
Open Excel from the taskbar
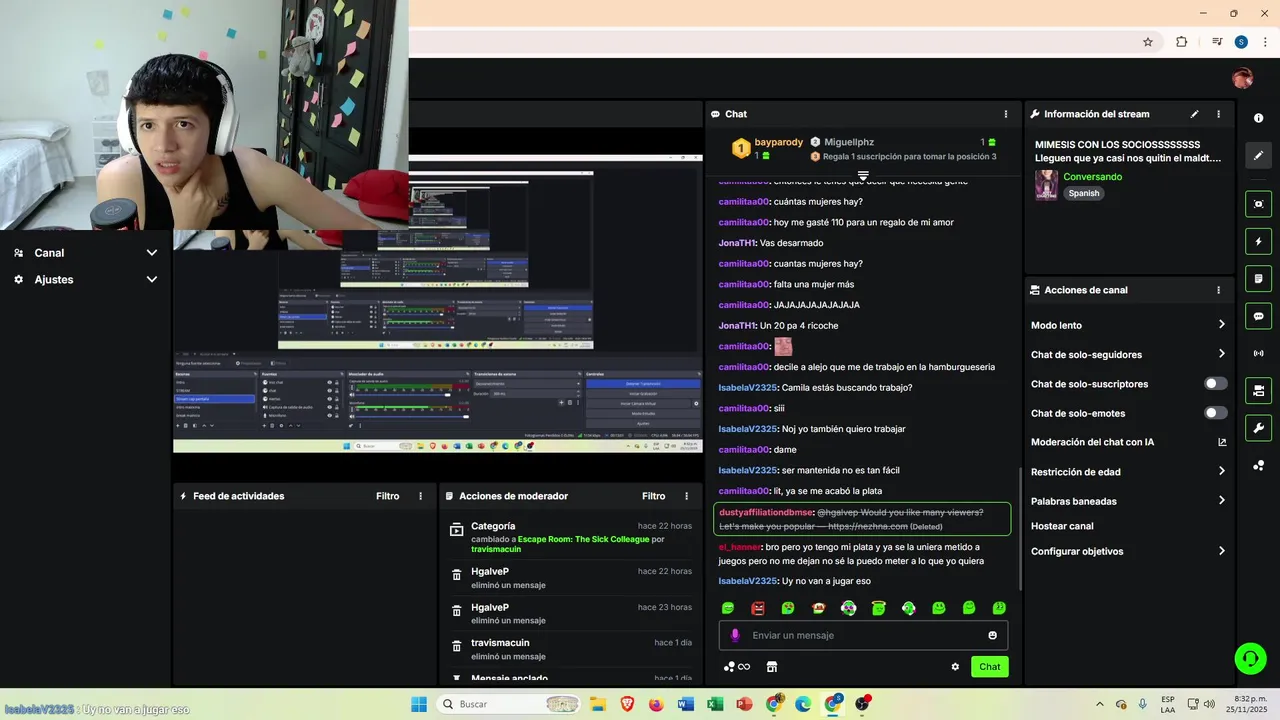tap(715, 704)
